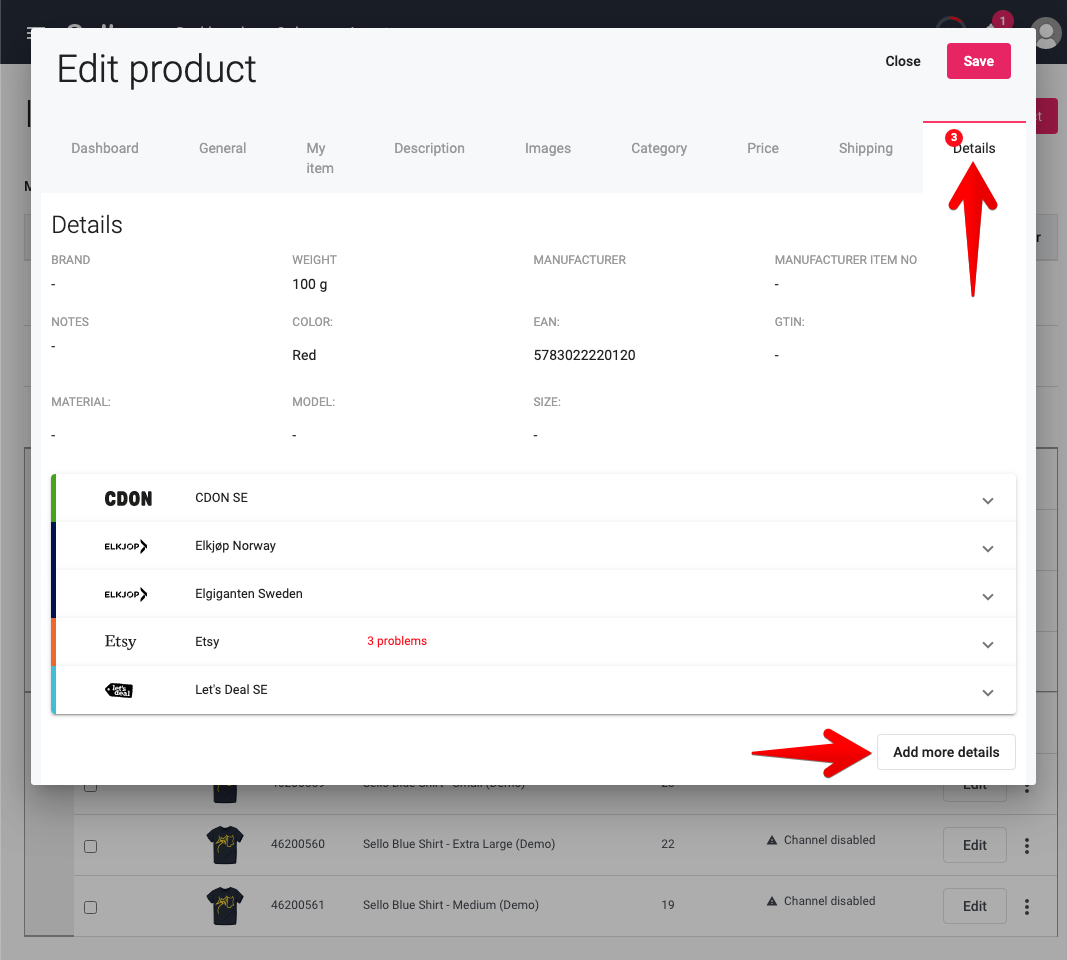Switch to the General tab

pos(223,148)
